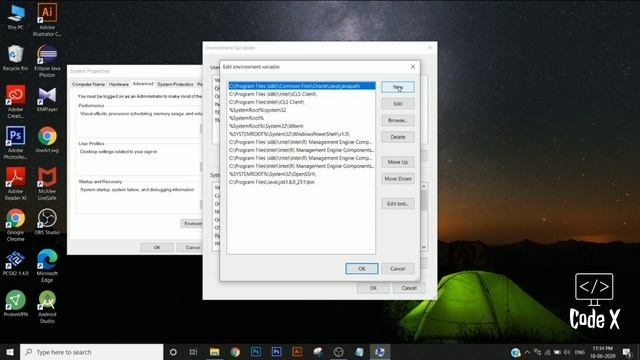Click the Edit text... button
This screenshot has height=360, width=640.
[x=398, y=204]
